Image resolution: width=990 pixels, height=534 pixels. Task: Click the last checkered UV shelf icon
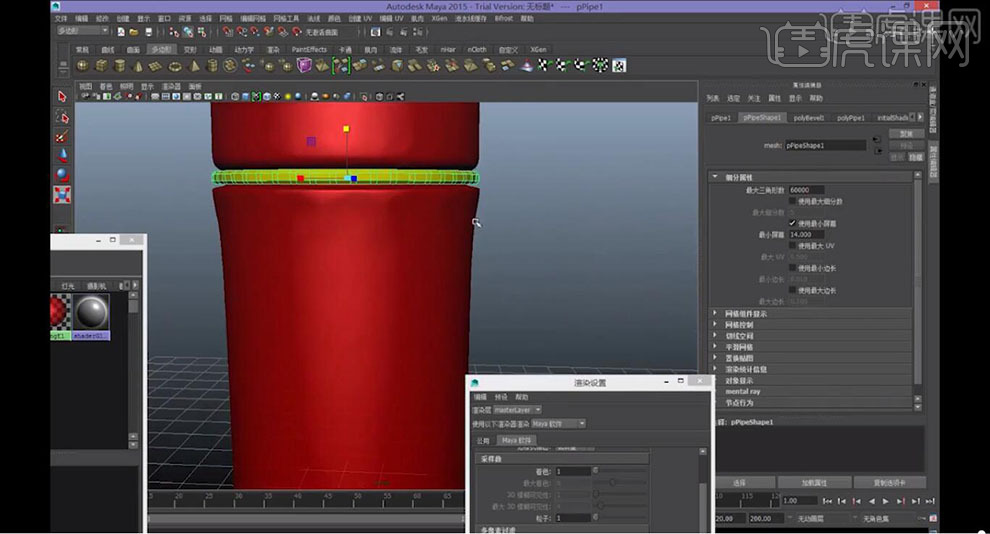pos(619,65)
